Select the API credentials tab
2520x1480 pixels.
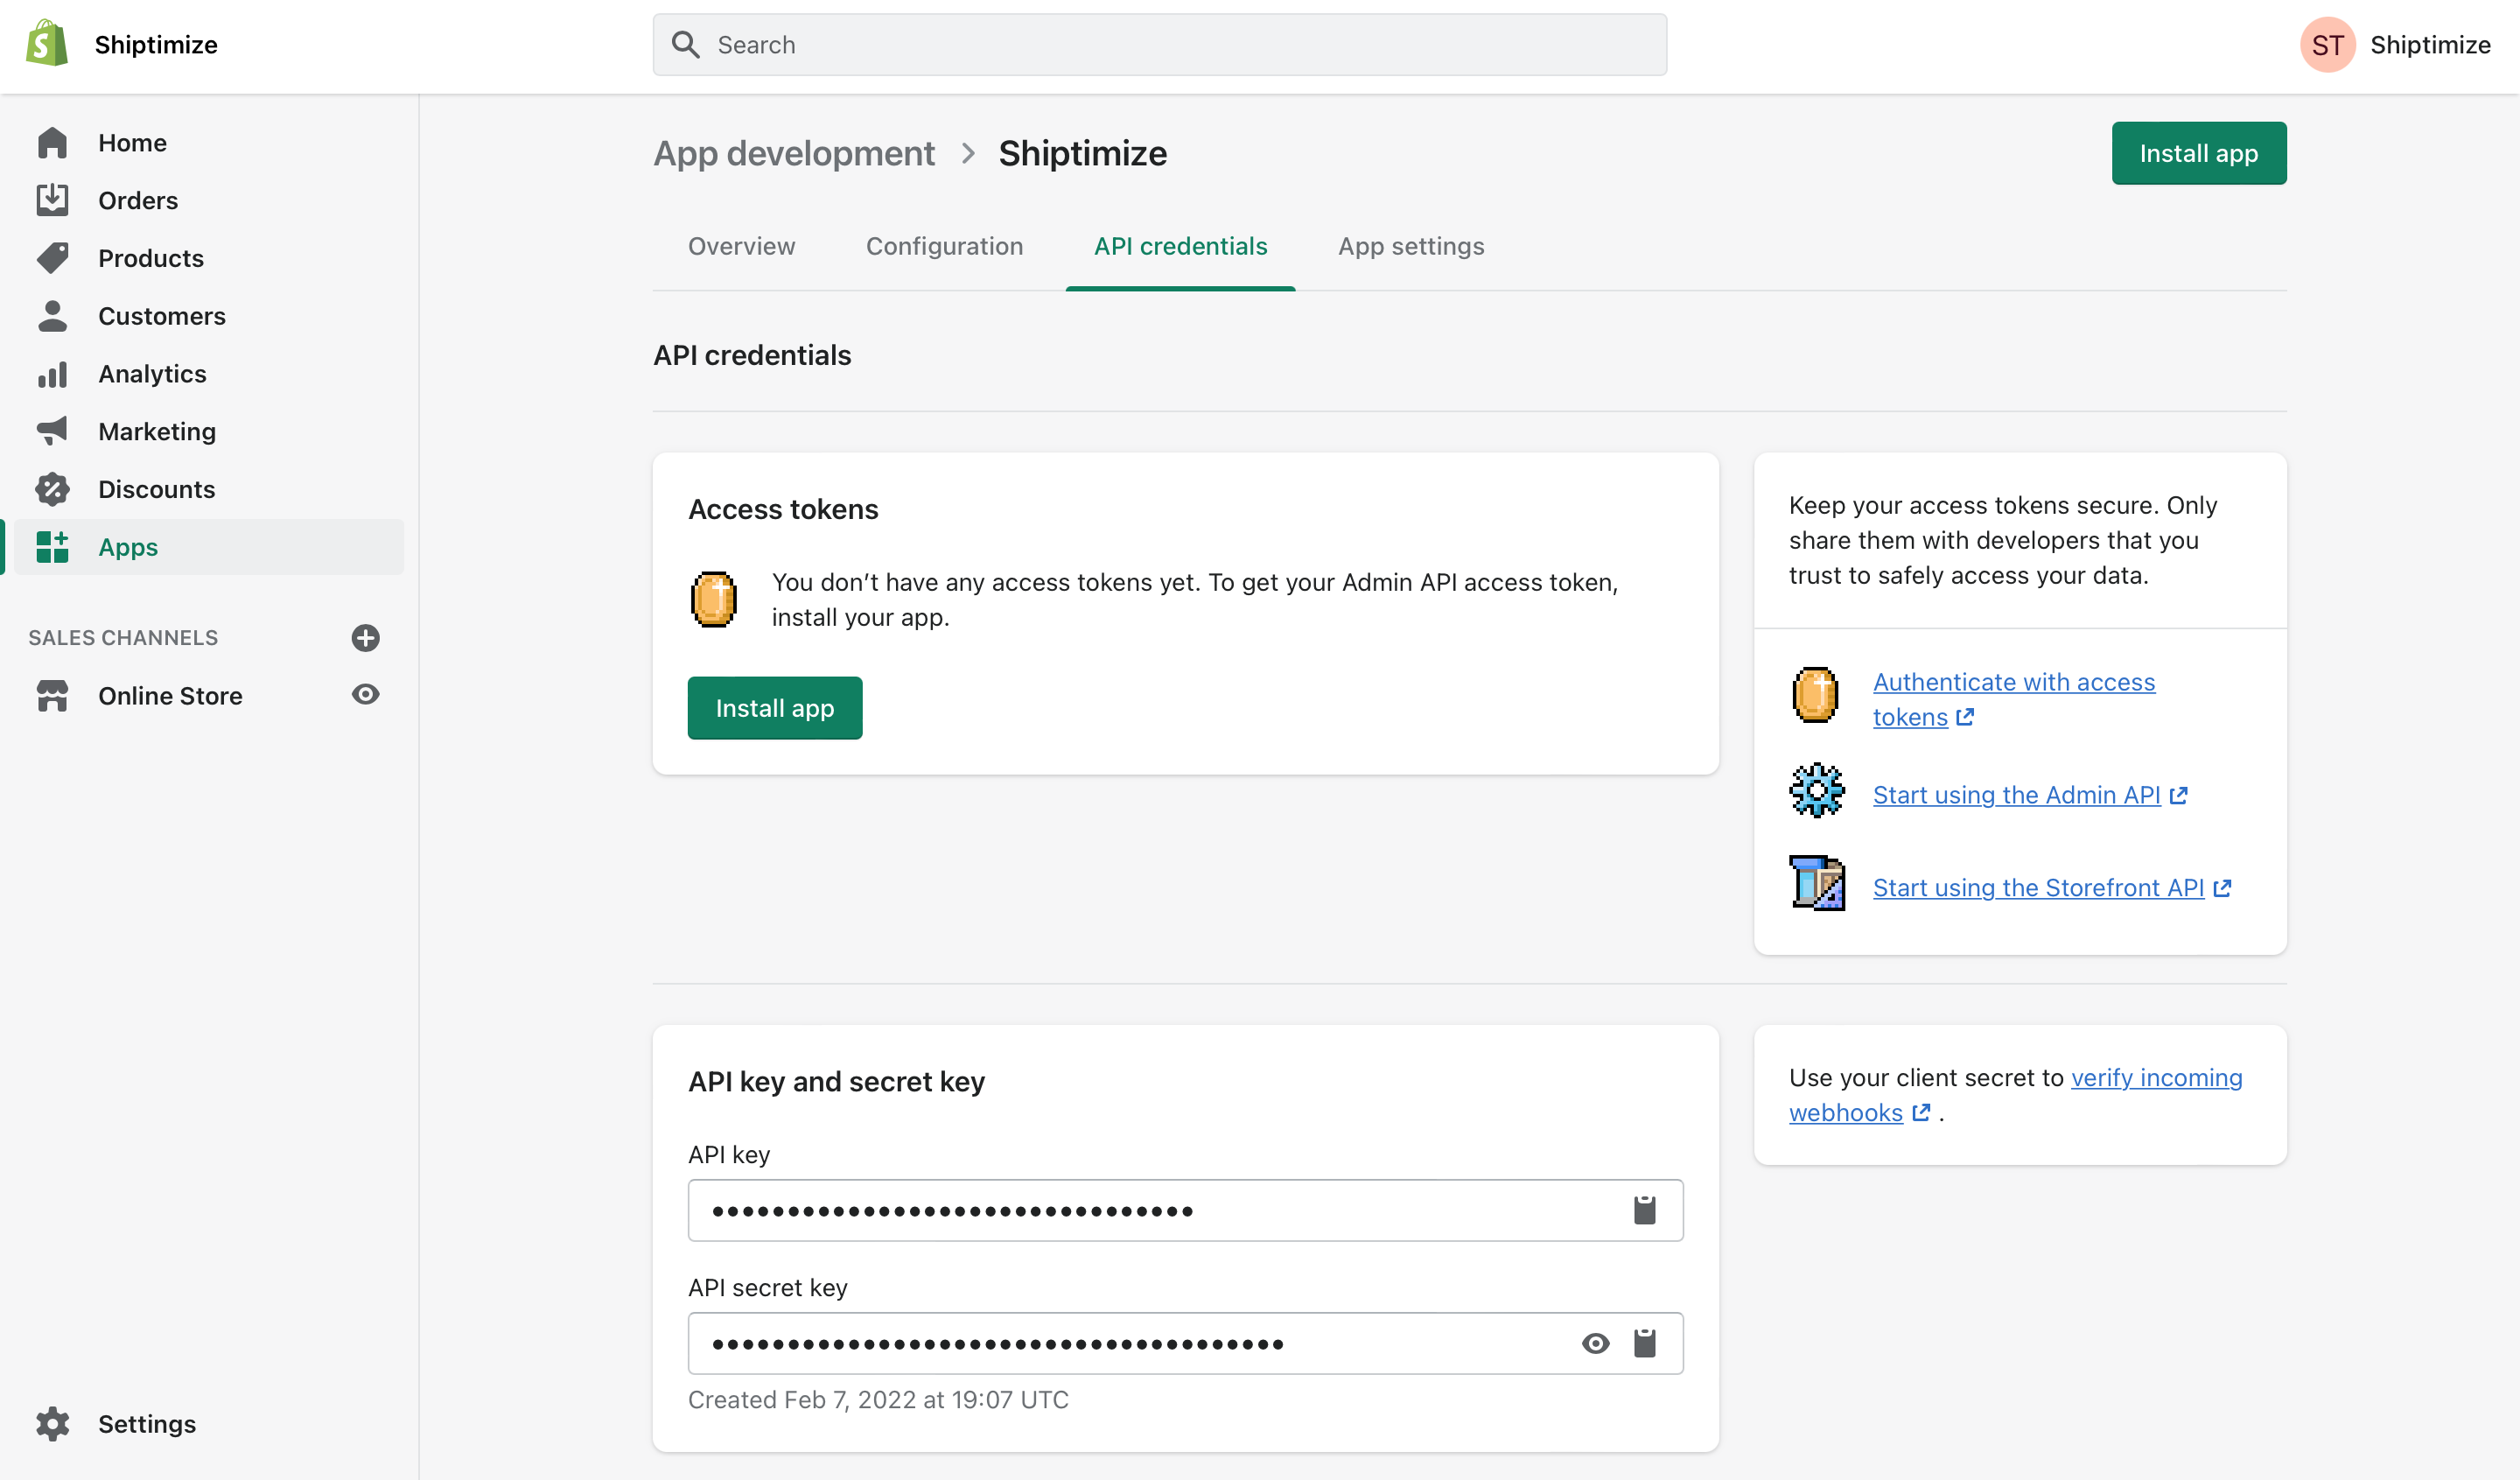point(1181,247)
